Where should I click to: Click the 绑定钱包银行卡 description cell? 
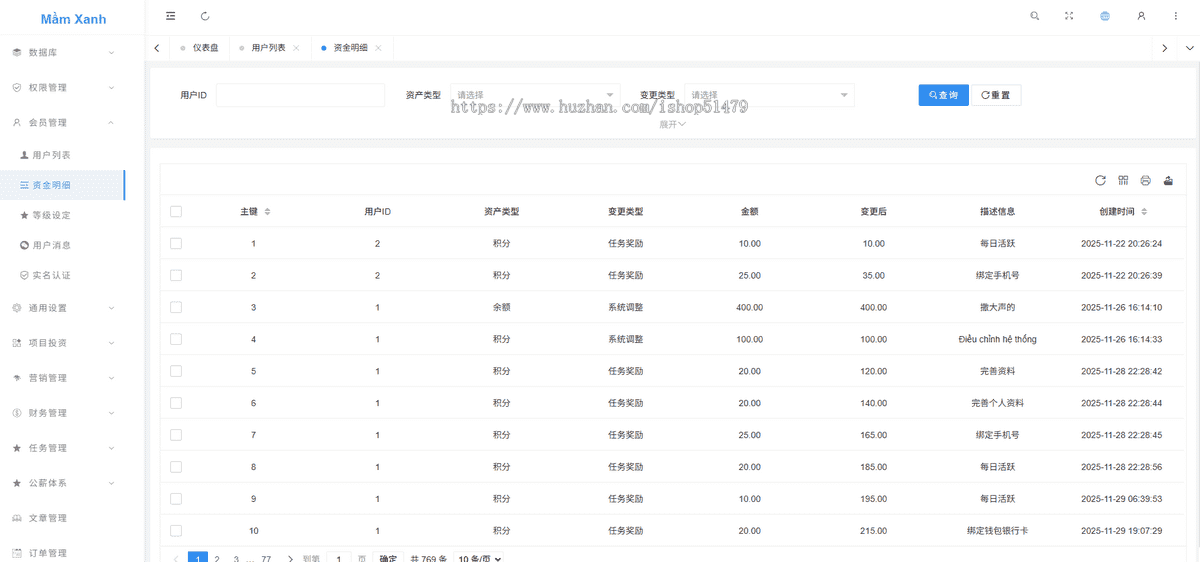point(997,530)
